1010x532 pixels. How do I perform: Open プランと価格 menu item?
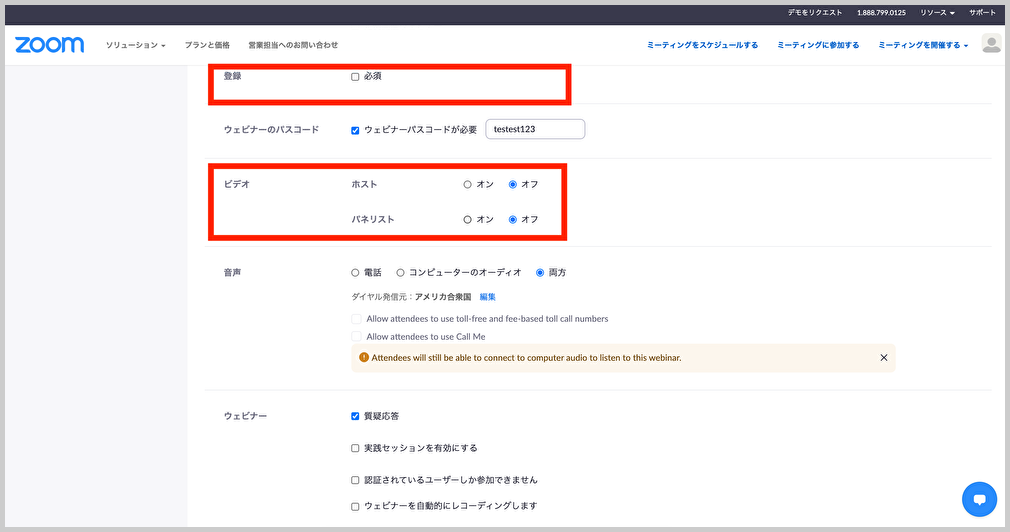[207, 45]
